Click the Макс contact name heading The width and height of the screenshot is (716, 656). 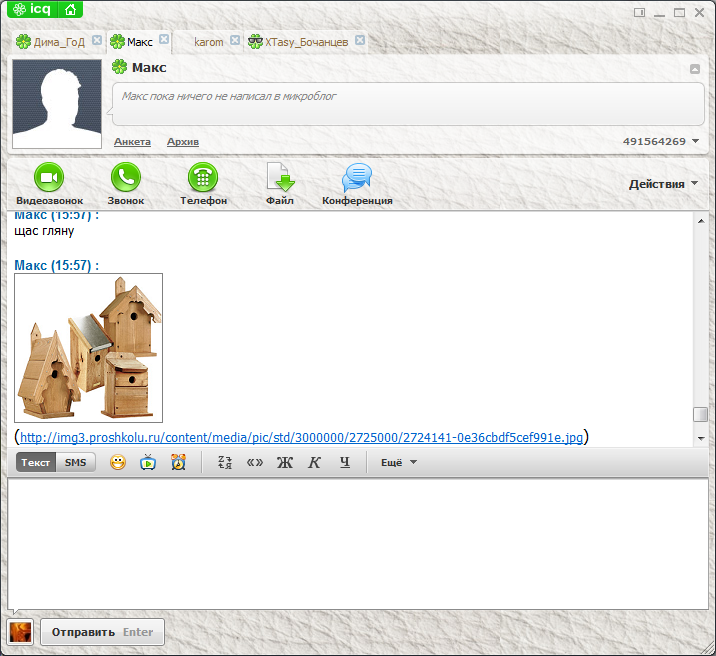[149, 68]
